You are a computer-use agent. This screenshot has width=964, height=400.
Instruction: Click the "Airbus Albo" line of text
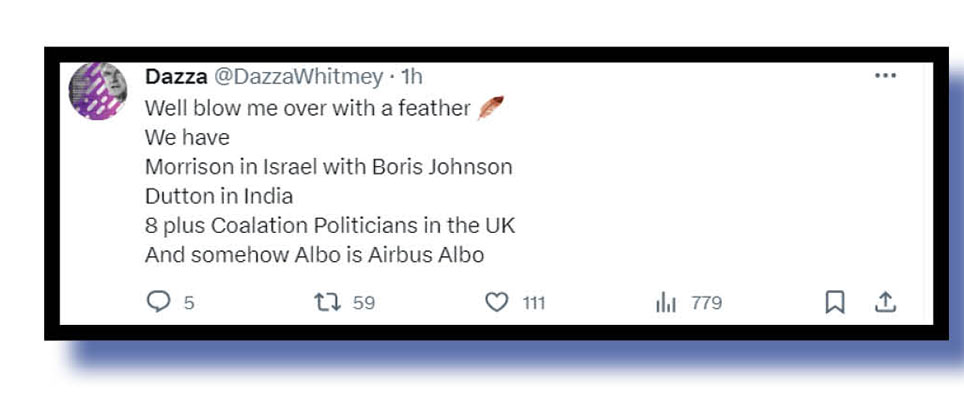click(314, 255)
